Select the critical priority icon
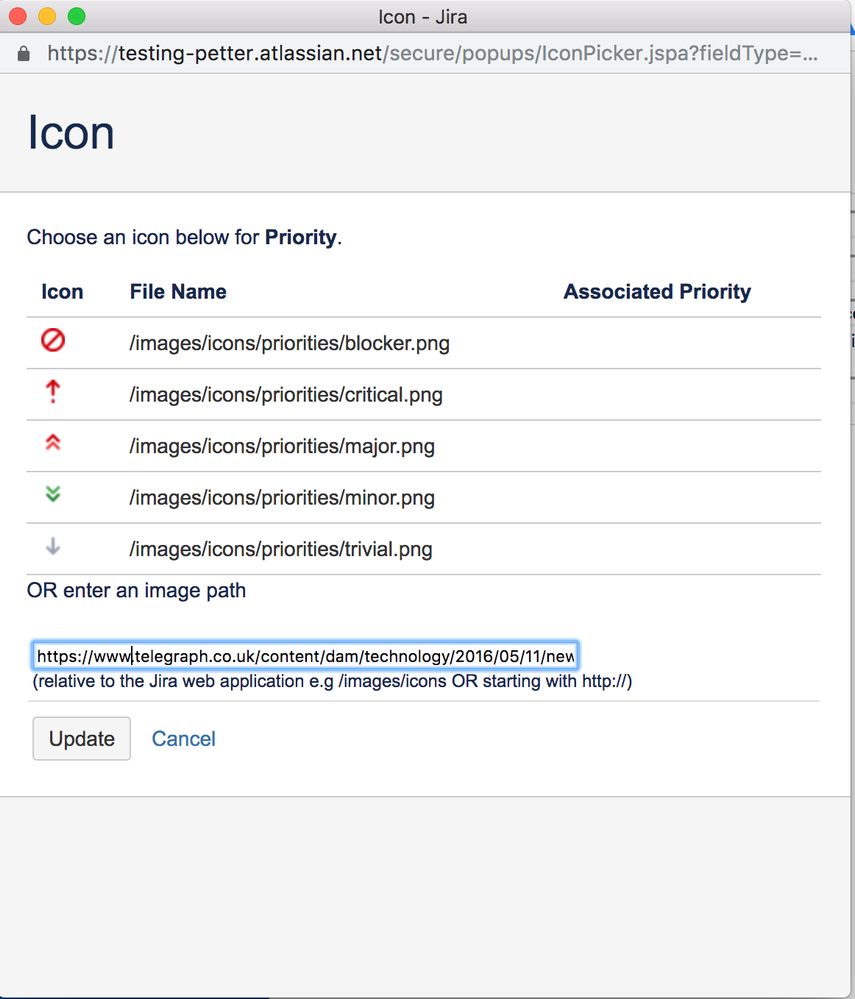Viewport: 855px width, 999px height. pos(51,392)
